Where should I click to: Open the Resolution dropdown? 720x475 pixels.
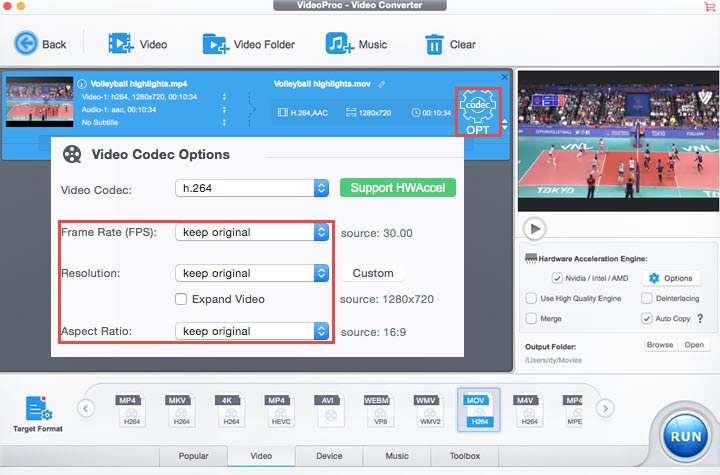pyautogui.click(x=252, y=273)
